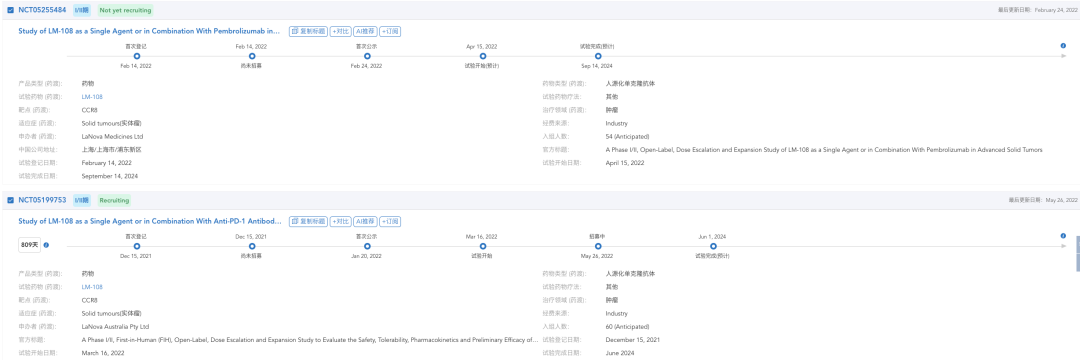Click completion date value June 2024
1080x360 pixels.
[x=620, y=353]
